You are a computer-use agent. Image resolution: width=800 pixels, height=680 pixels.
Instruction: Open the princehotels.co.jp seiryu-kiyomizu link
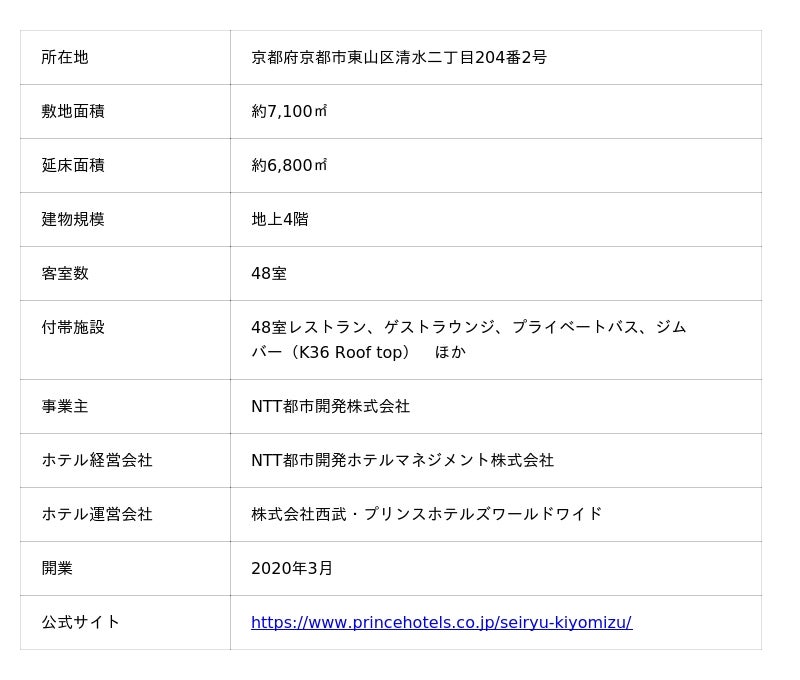coord(441,622)
